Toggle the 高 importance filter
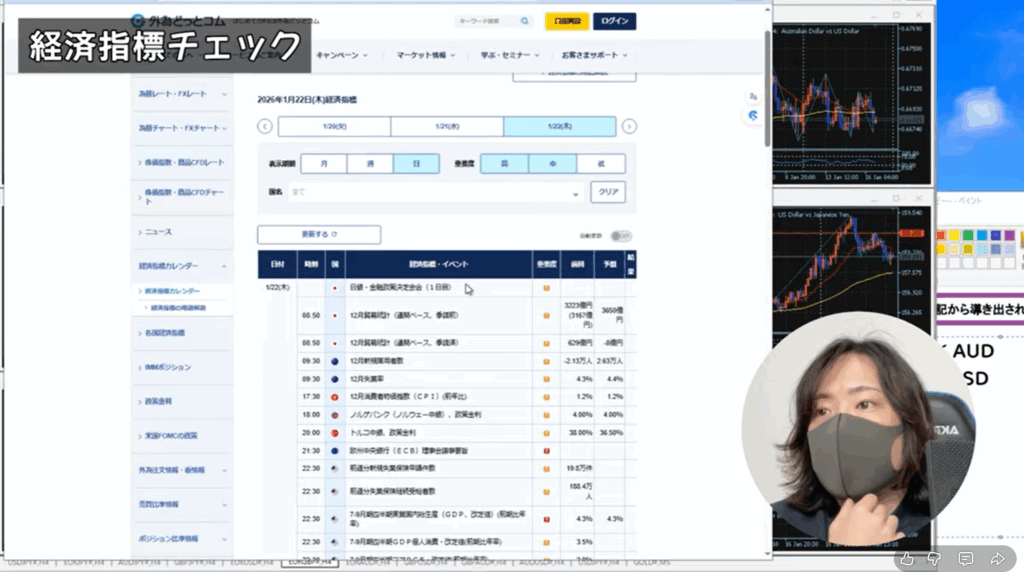Viewport: 1024px width, 572px height. tap(504, 164)
